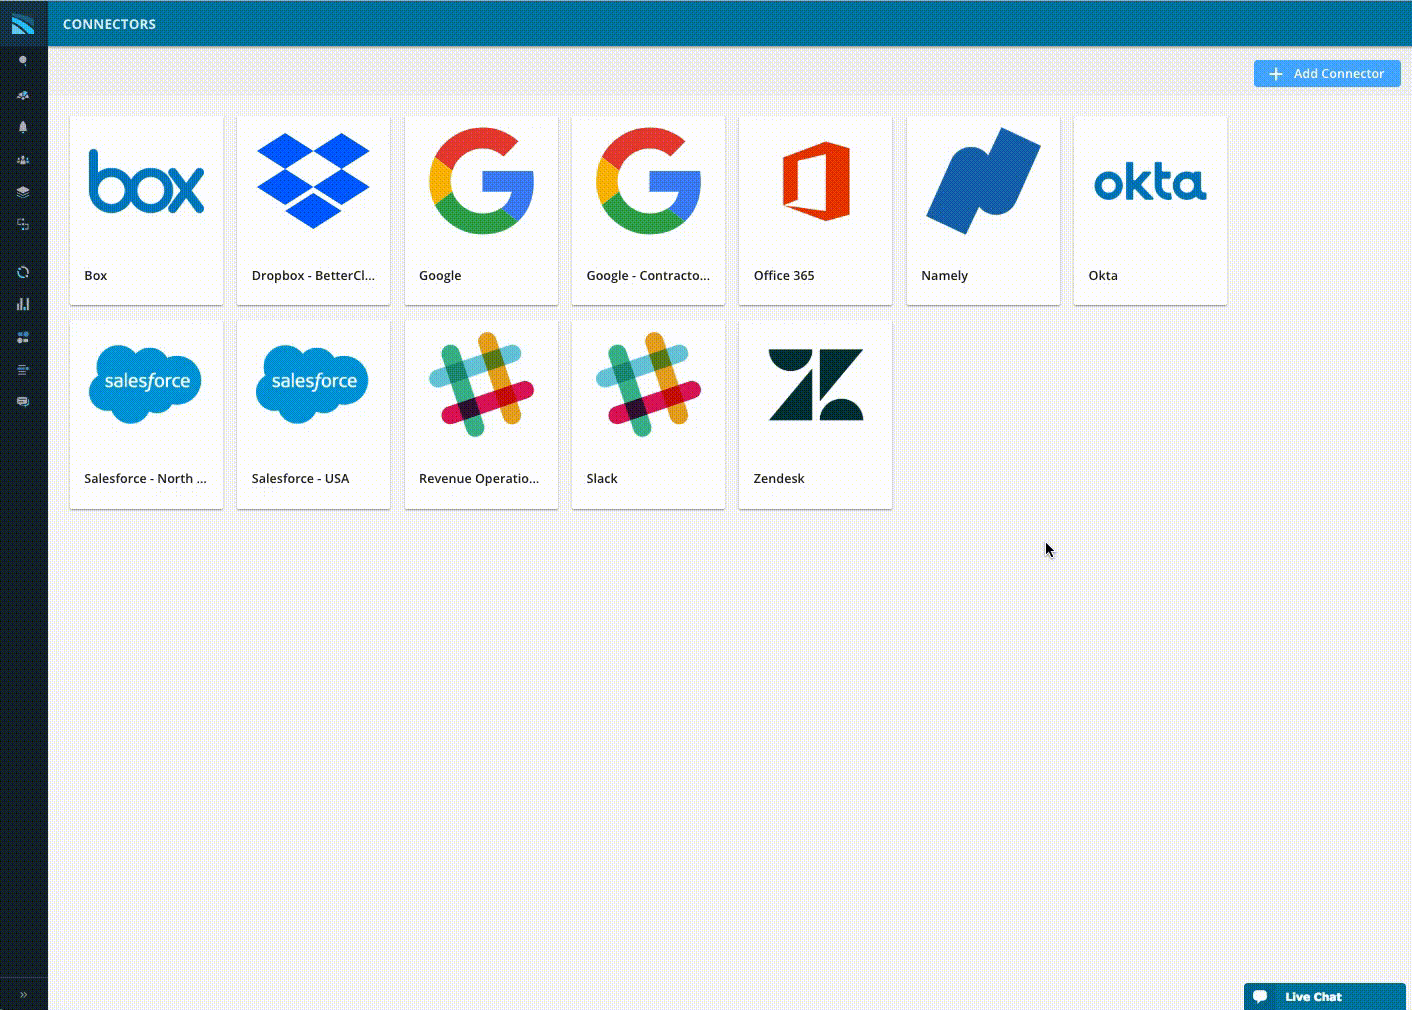Click the Add Connector button
Screen dimensions: 1412x1010
1327,73
